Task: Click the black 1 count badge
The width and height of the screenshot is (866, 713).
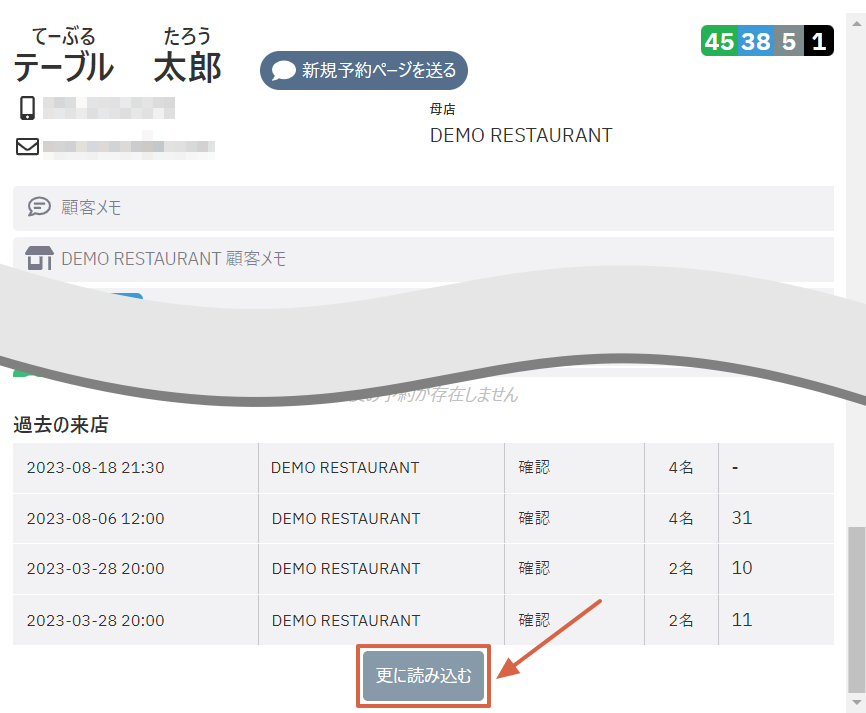Action: 819,41
